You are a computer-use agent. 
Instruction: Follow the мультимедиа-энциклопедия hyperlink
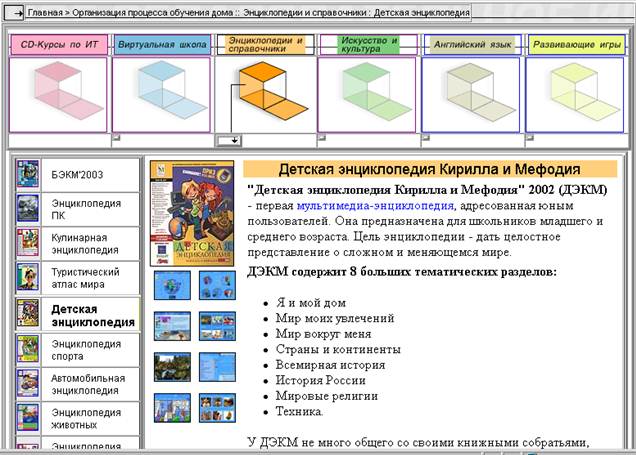[375, 206]
